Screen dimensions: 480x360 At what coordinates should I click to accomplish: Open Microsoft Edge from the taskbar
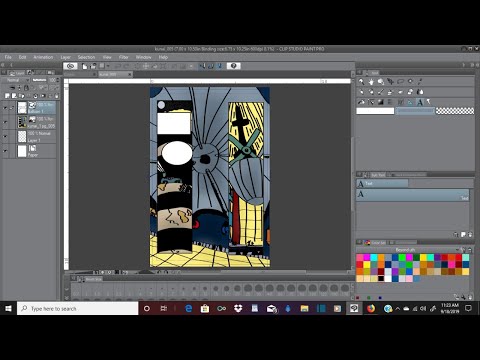[x=188, y=309]
